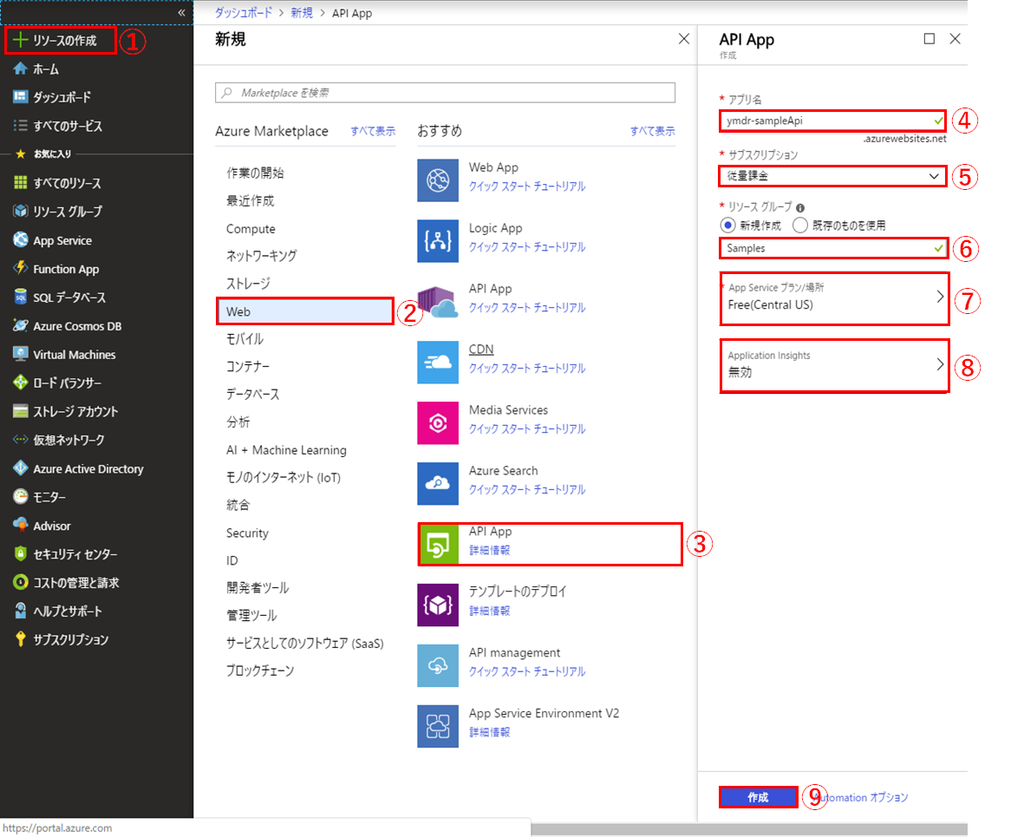Click the app name field ymdr-sampleApi
Screen dimensions: 1024x837
click(833, 121)
